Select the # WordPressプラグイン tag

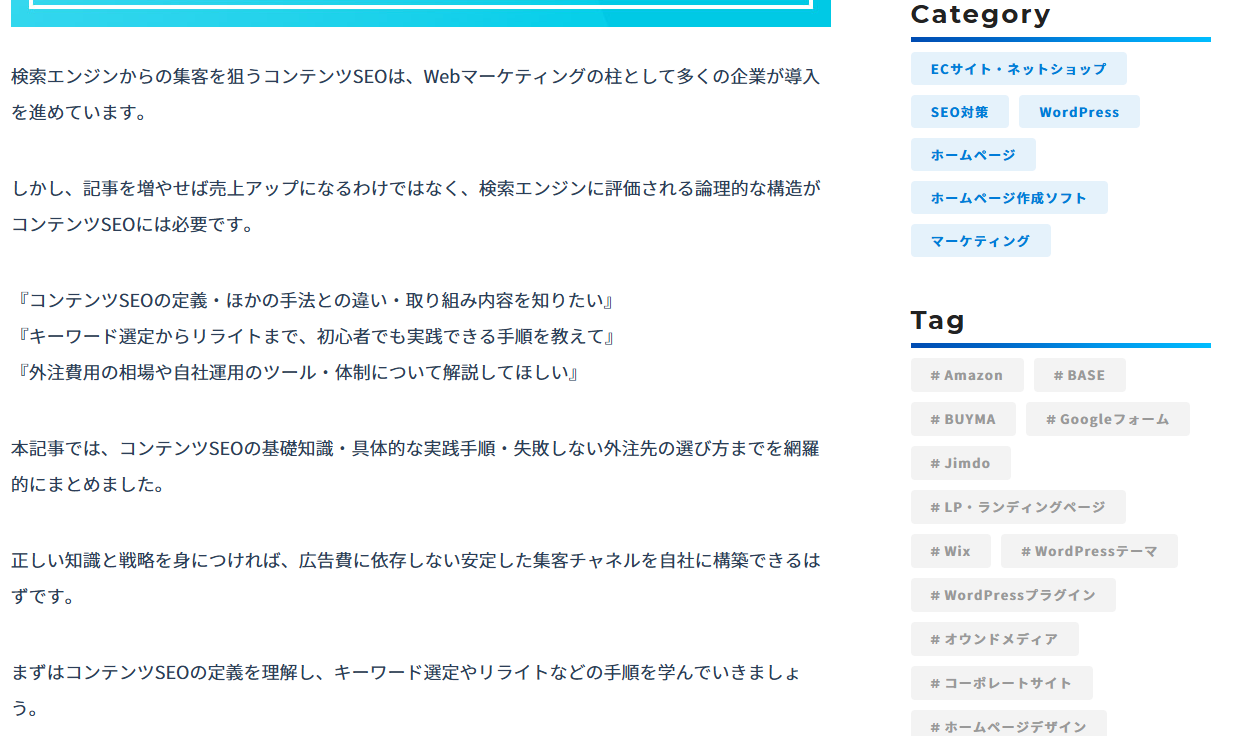tap(1012, 595)
